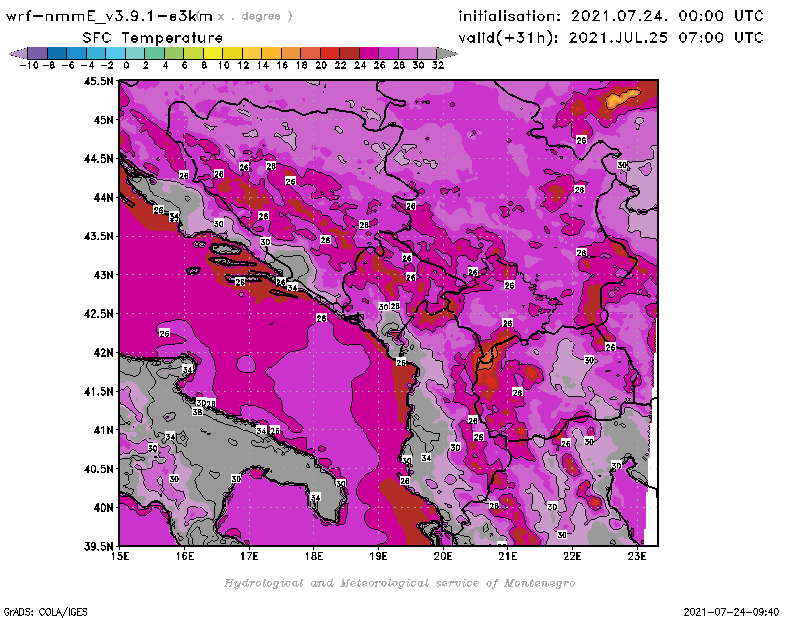Select the dark blue -8 to -6 legend swatch
Screen dimensions: 800x618
pos(57,54)
